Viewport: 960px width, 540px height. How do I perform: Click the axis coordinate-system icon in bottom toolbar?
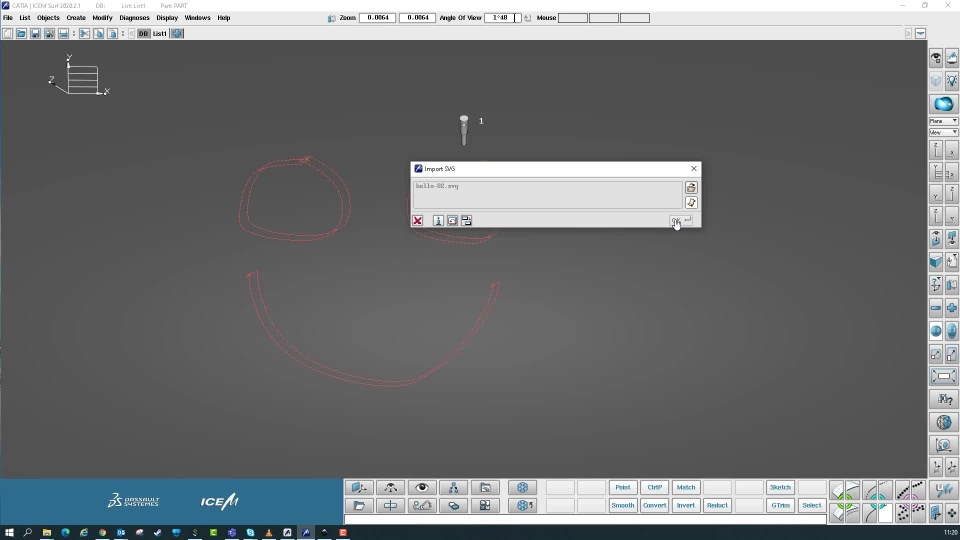(359, 487)
